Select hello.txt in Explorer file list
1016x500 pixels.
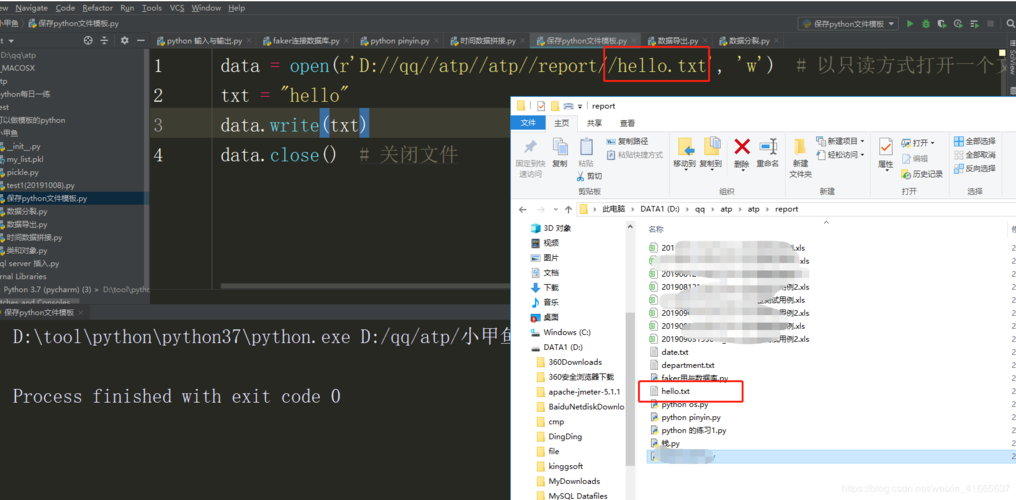(x=677, y=391)
